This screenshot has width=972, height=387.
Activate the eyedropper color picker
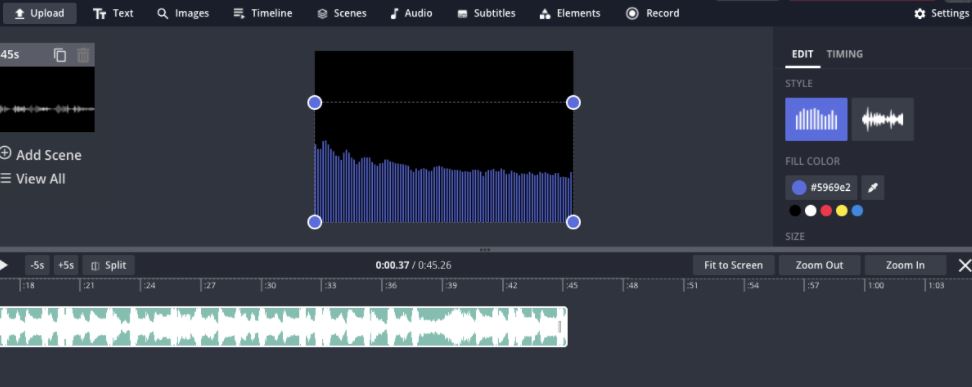coord(873,187)
